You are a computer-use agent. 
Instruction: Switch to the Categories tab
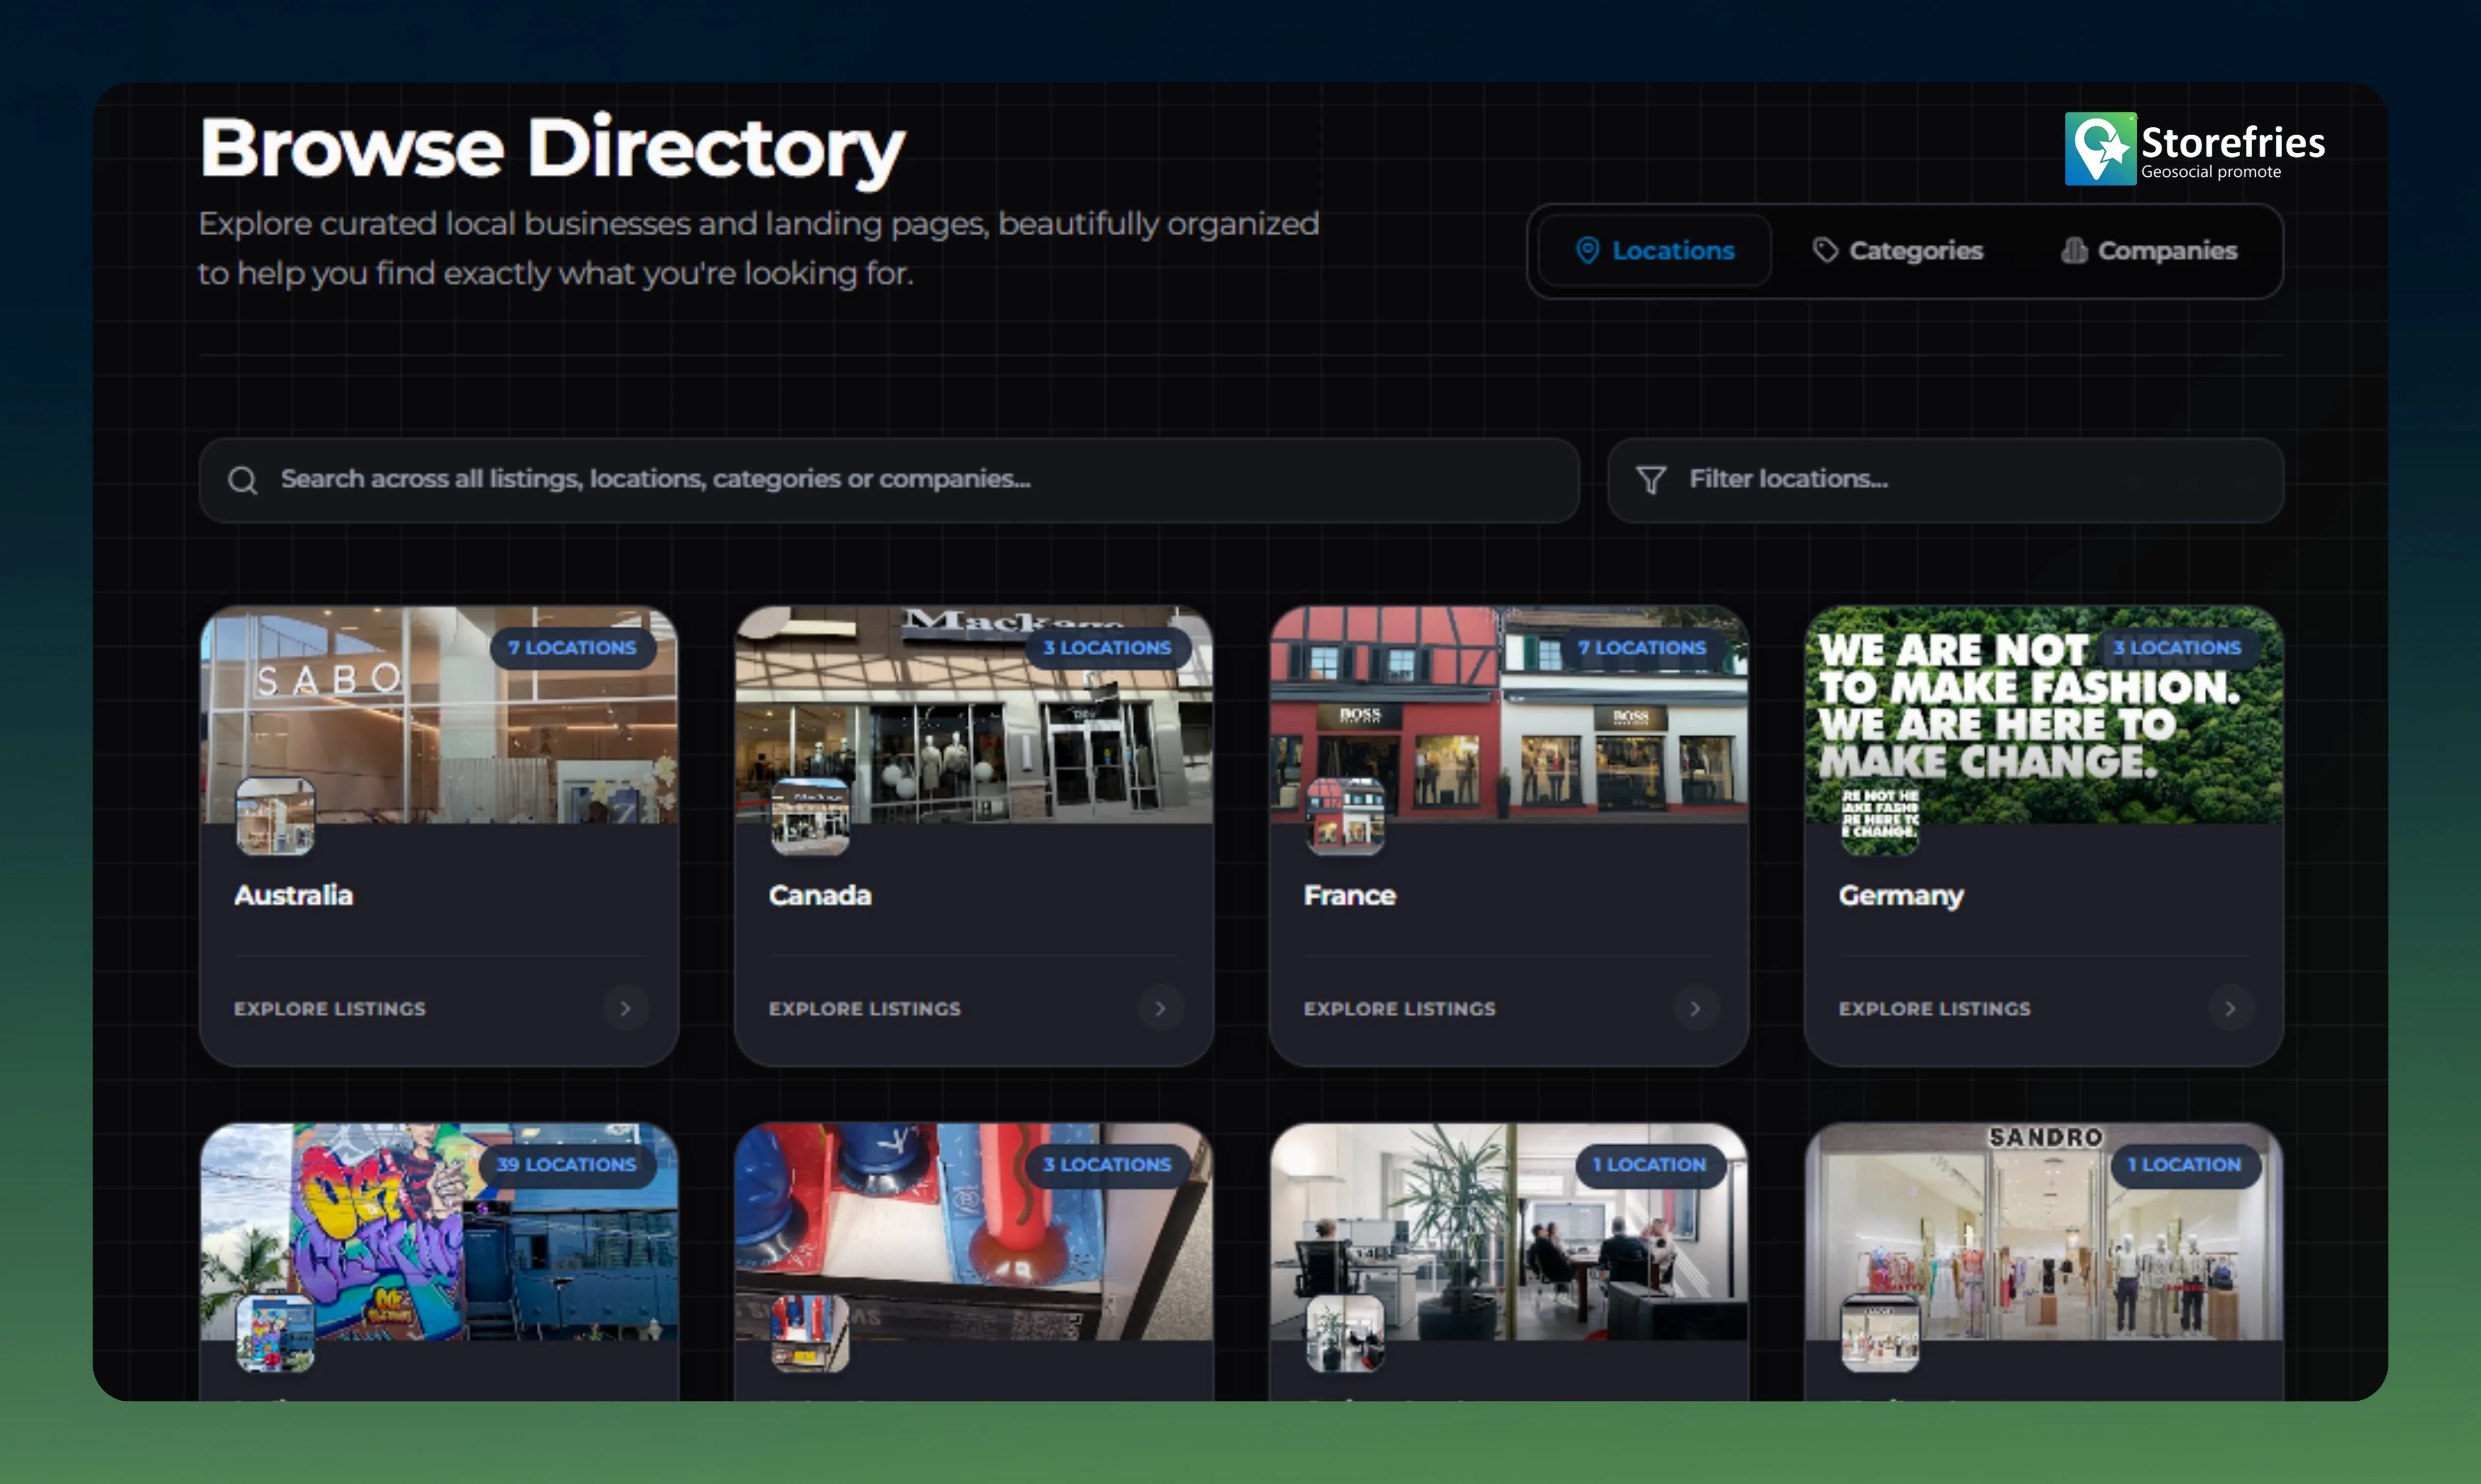pos(1897,251)
